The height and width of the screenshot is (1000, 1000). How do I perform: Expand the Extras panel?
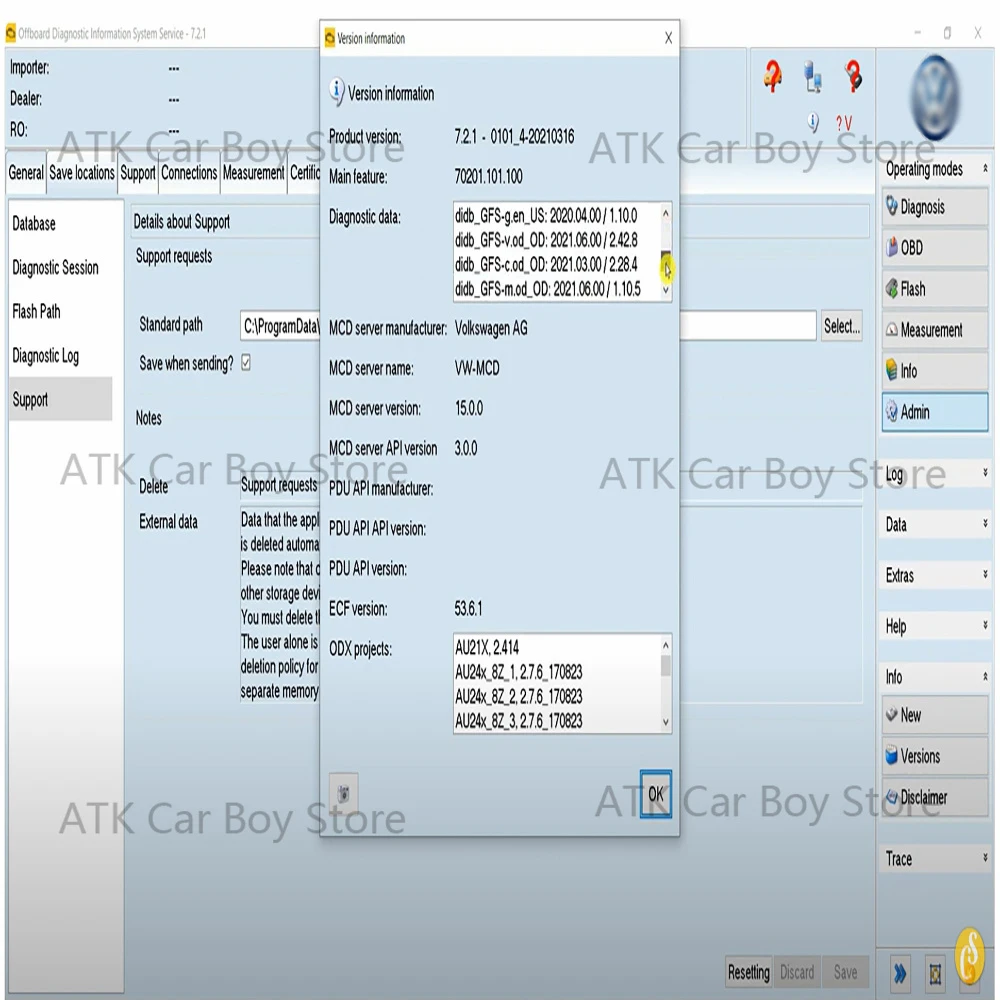[x=931, y=575]
